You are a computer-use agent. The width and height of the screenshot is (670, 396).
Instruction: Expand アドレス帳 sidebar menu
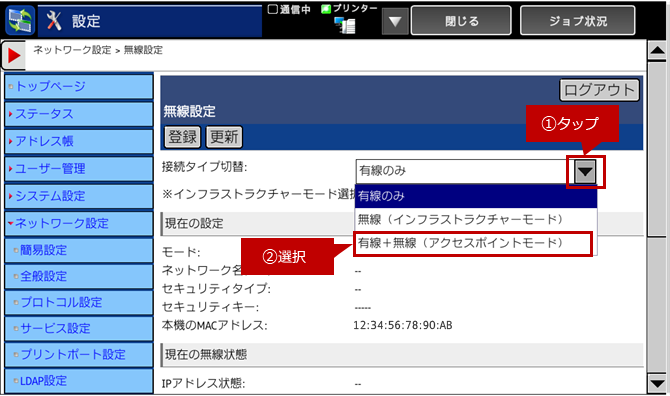(79, 141)
